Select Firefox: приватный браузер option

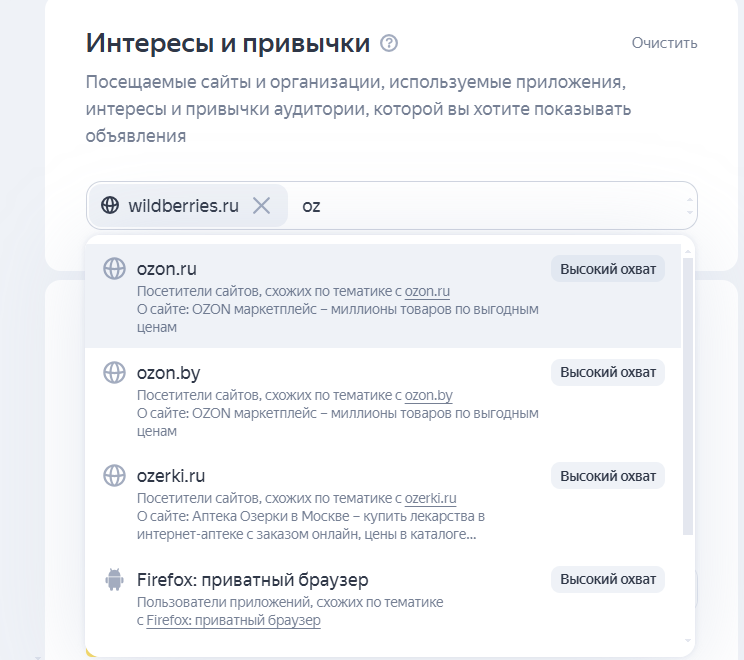point(252,580)
